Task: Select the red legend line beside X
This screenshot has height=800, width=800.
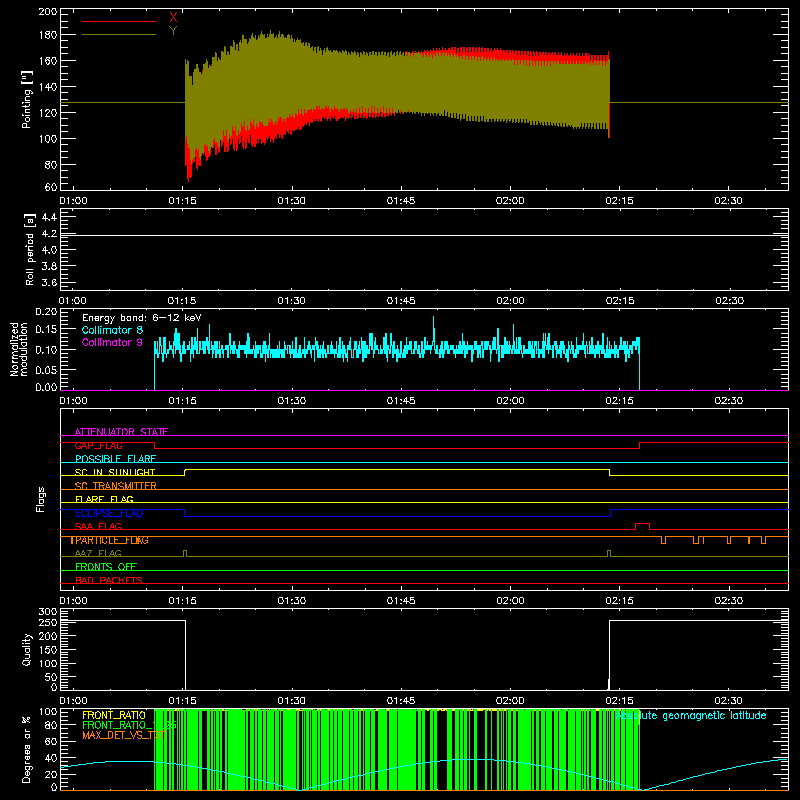Action: point(119,21)
